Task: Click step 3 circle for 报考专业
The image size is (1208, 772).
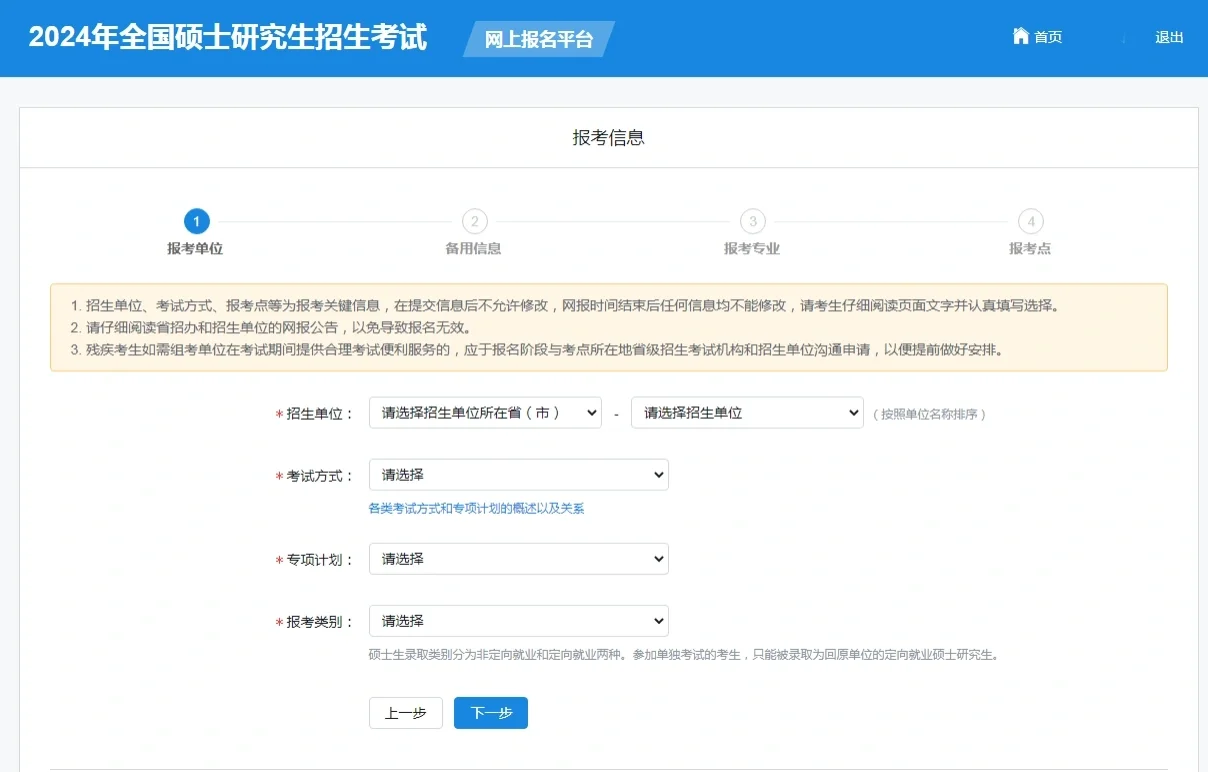Action: point(752,222)
